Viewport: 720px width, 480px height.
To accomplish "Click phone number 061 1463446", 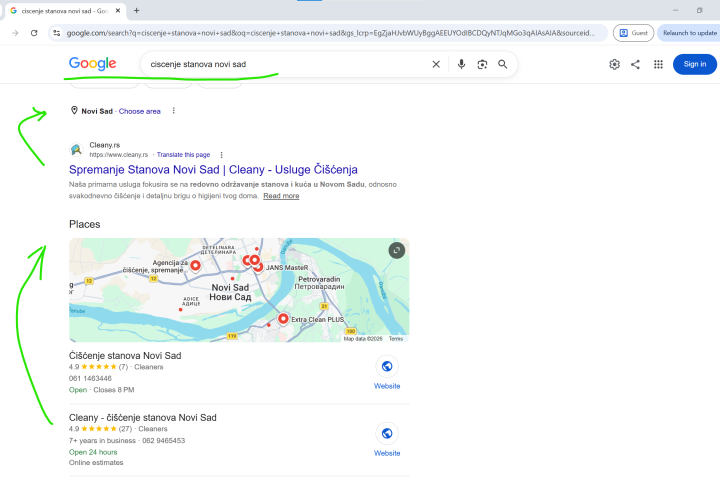I will coord(90,378).
